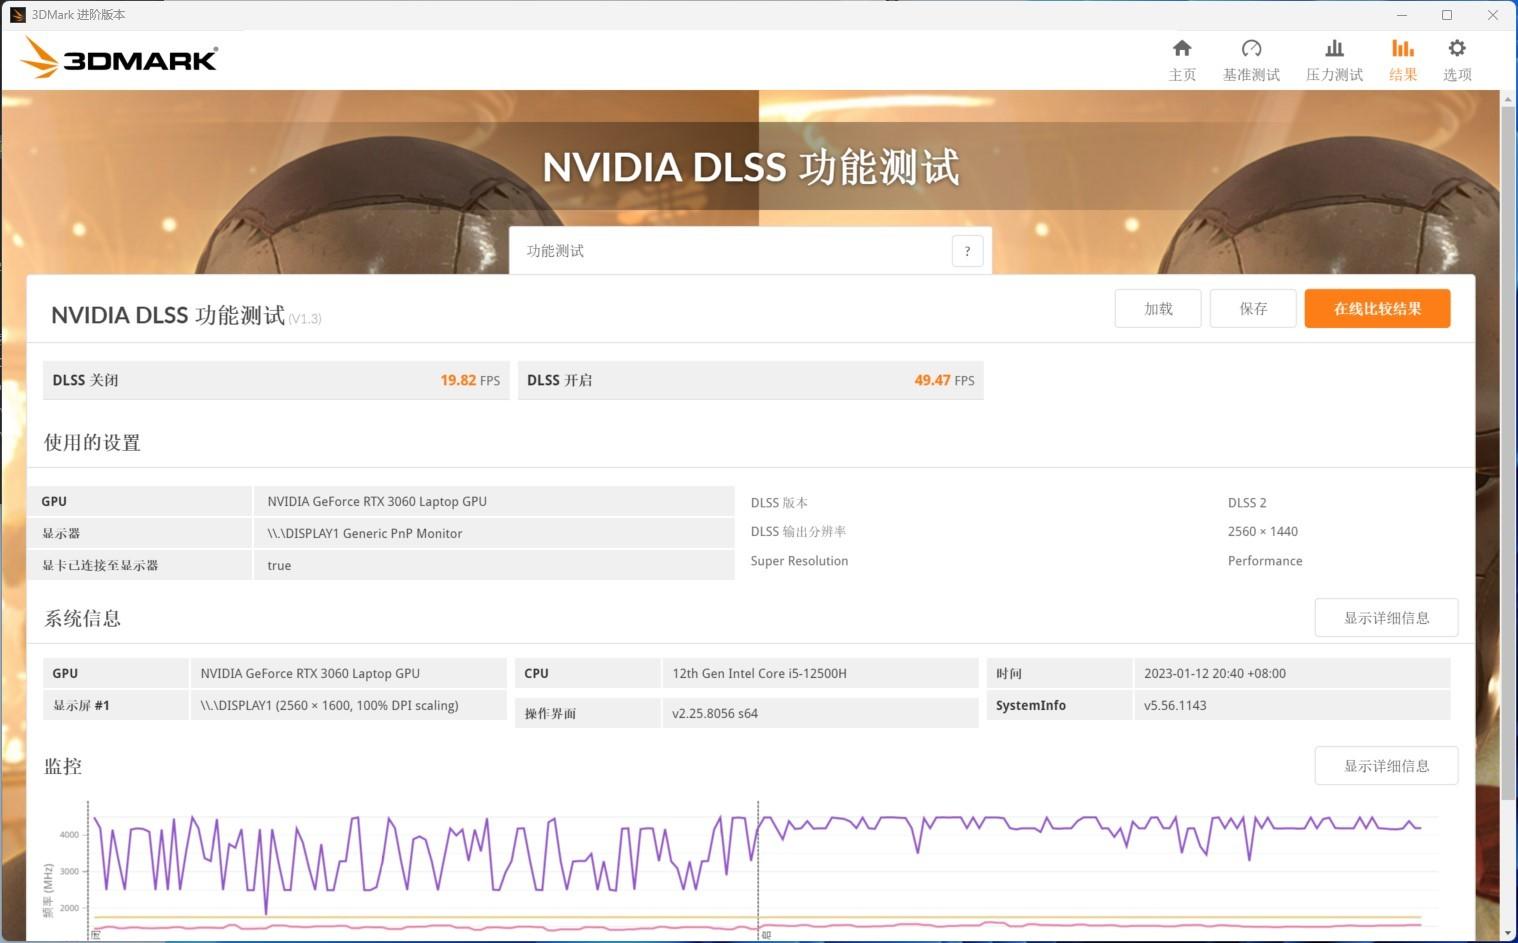The image size is (1518, 943).
Task: Open 压力测试 stress test icon
Action: coord(1334,49)
